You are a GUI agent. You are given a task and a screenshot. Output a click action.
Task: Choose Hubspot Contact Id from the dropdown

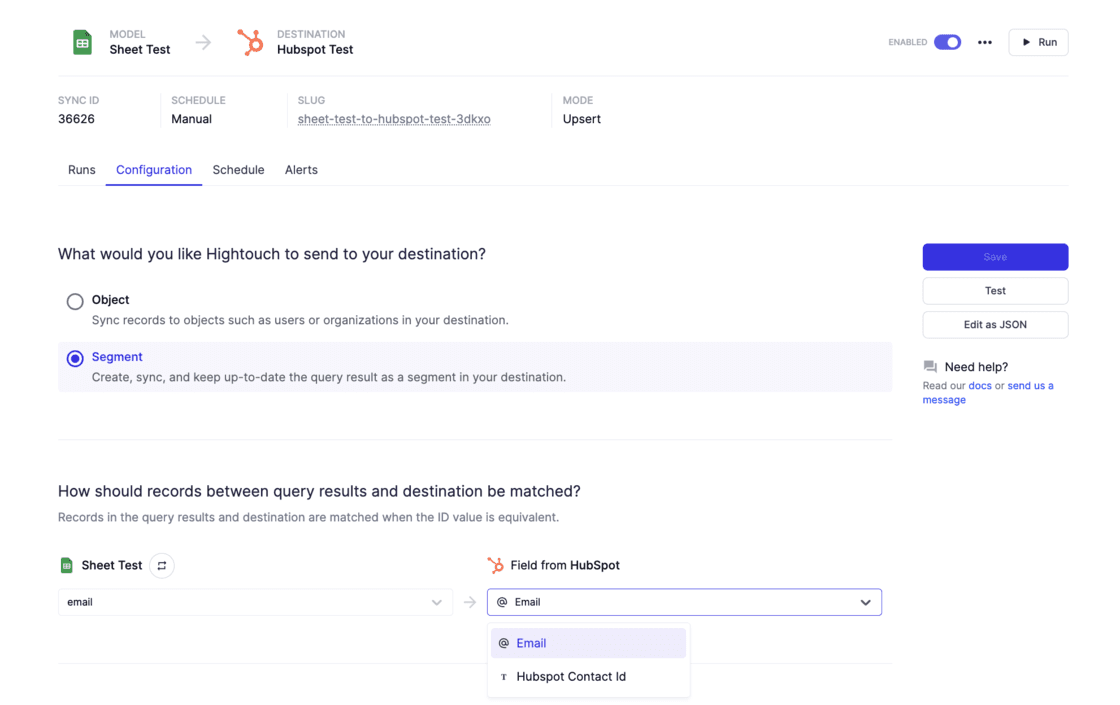(571, 676)
